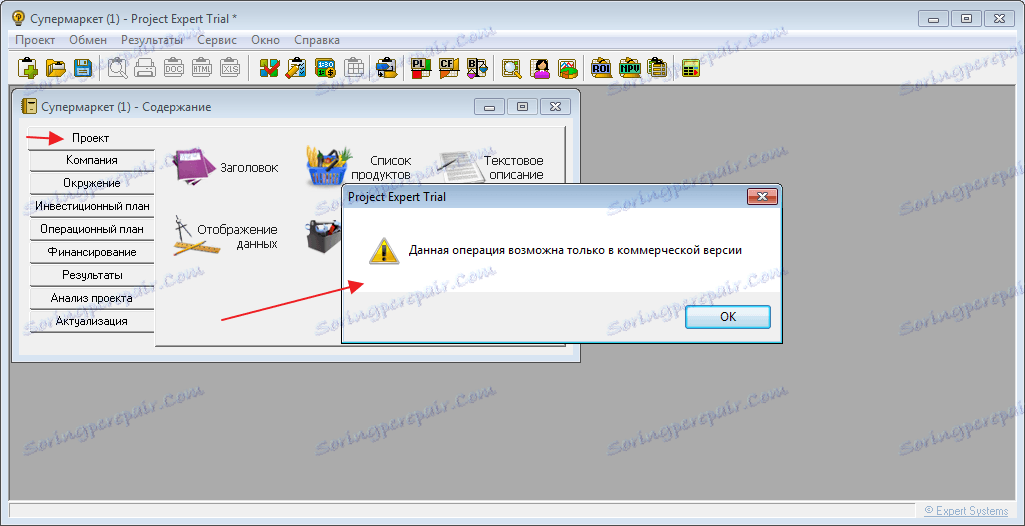Open Актуализация section
This screenshot has height=526, width=1025.
tap(92, 321)
